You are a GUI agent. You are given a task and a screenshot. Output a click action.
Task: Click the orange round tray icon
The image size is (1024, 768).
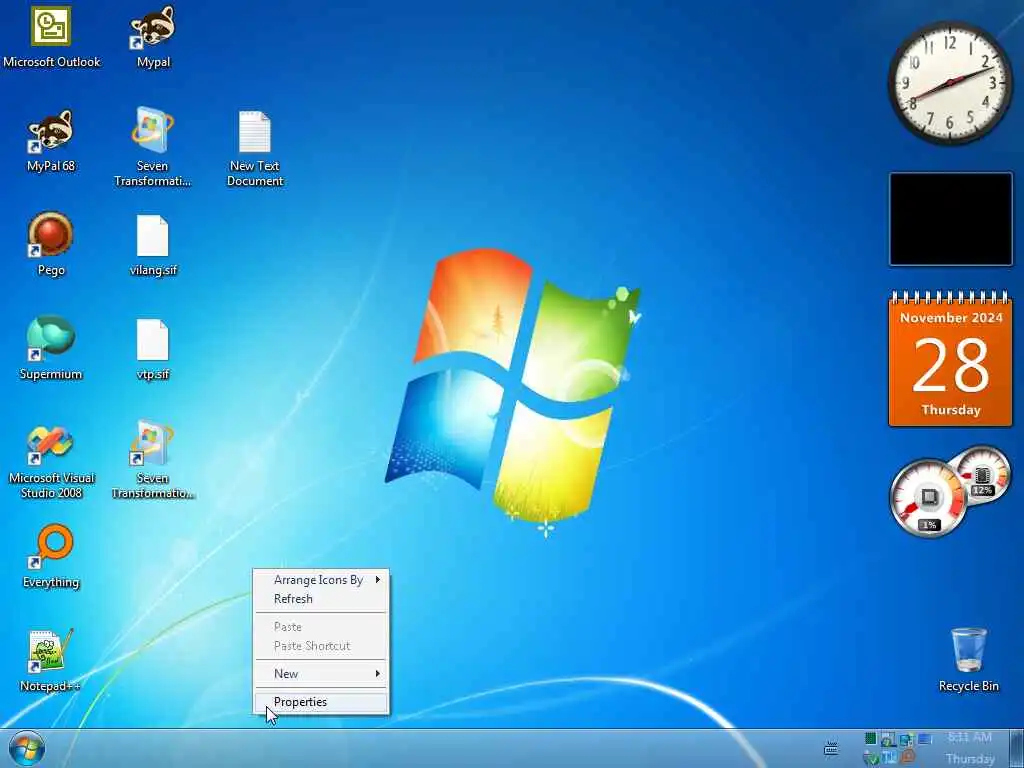pos(908,757)
